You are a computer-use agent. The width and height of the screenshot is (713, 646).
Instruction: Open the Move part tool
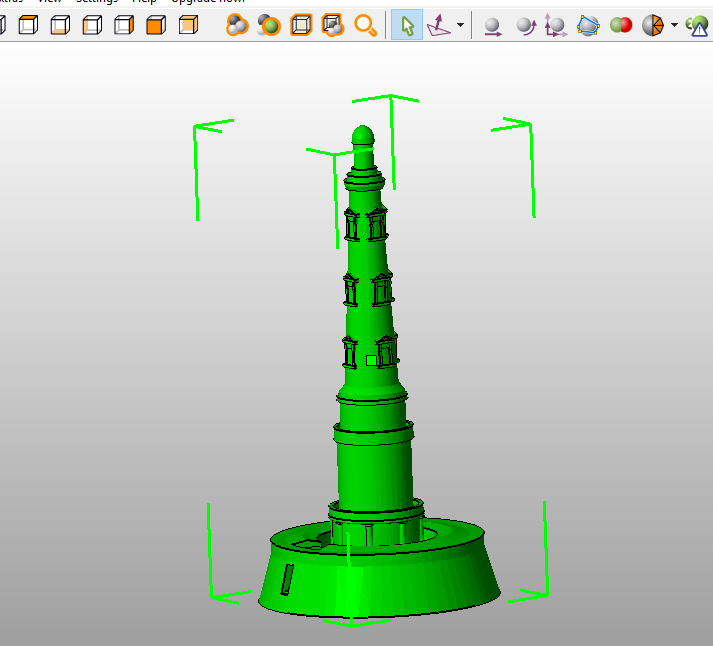click(x=492, y=26)
